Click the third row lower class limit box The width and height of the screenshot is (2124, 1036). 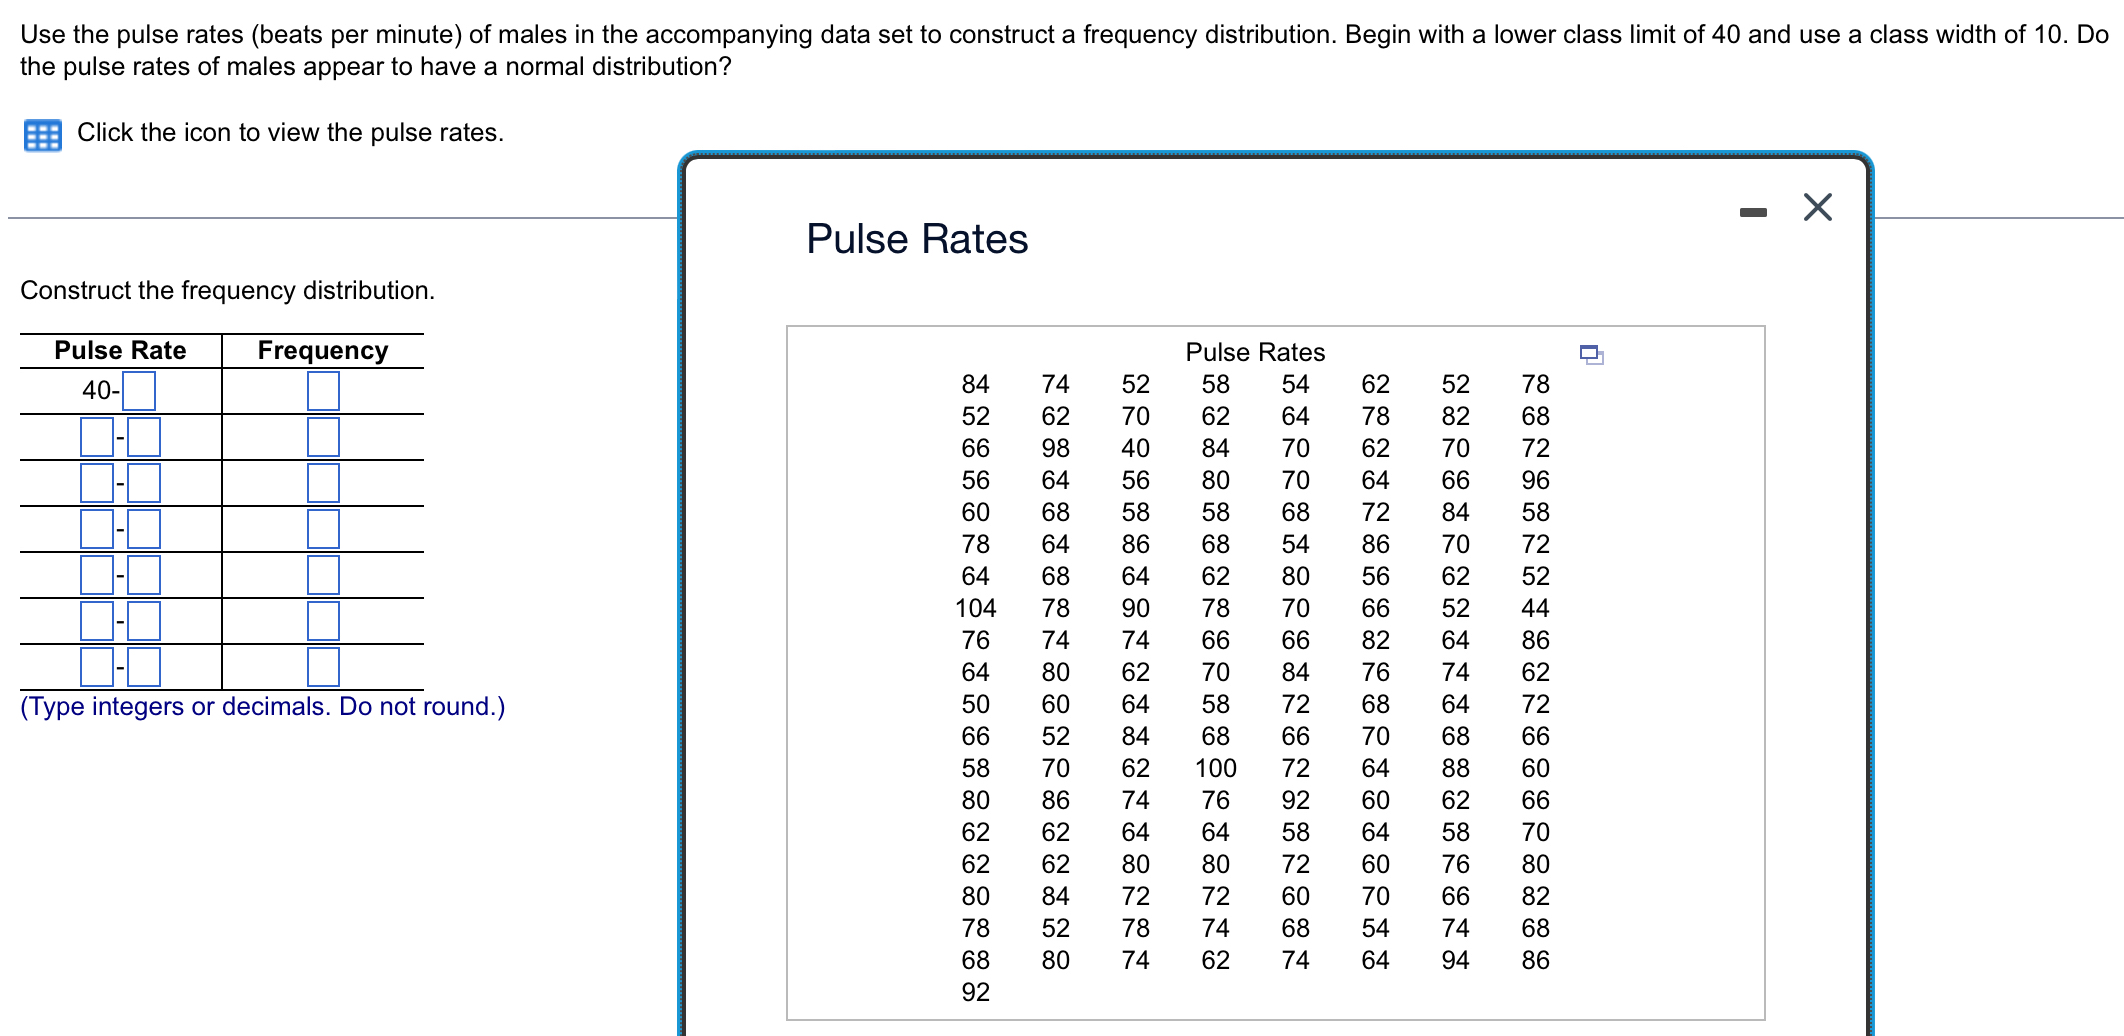(95, 481)
